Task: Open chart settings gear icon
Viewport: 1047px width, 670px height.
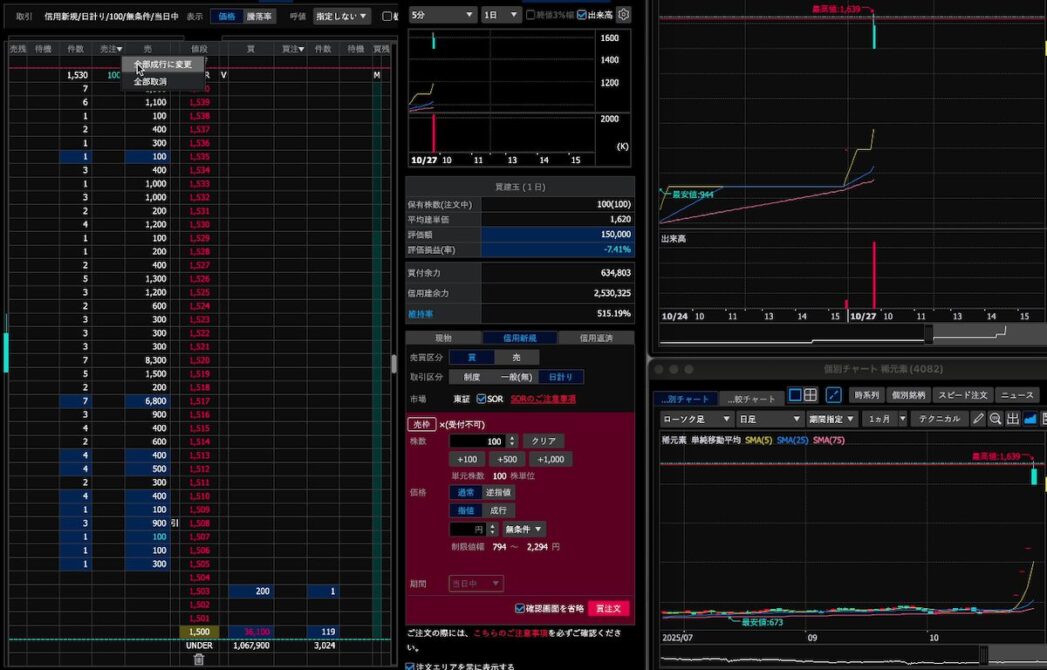Action: coord(624,15)
